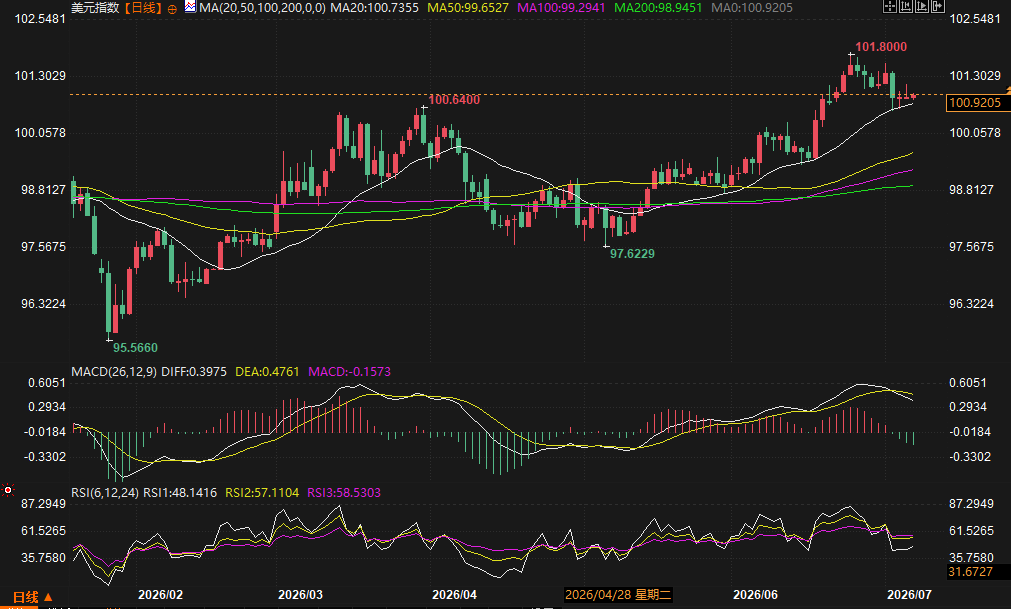This screenshot has width=1011, height=609.
Task: Toggle the MA50 line via its yellow label
Action: (468, 8)
